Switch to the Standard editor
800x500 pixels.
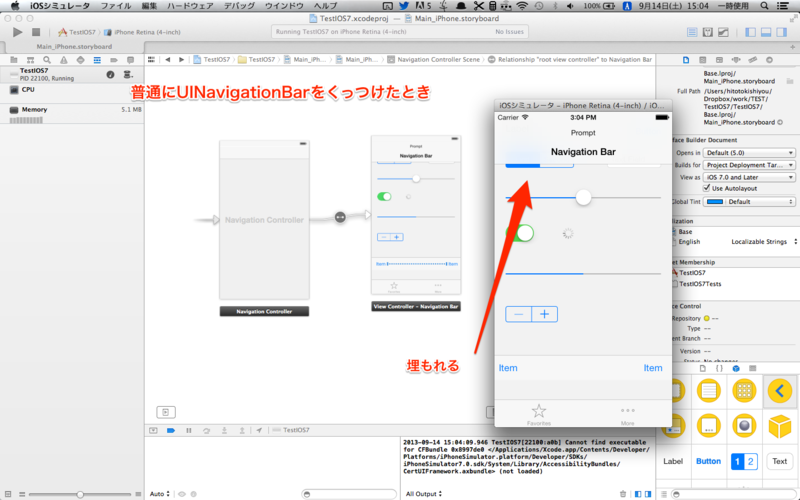pos(692,32)
